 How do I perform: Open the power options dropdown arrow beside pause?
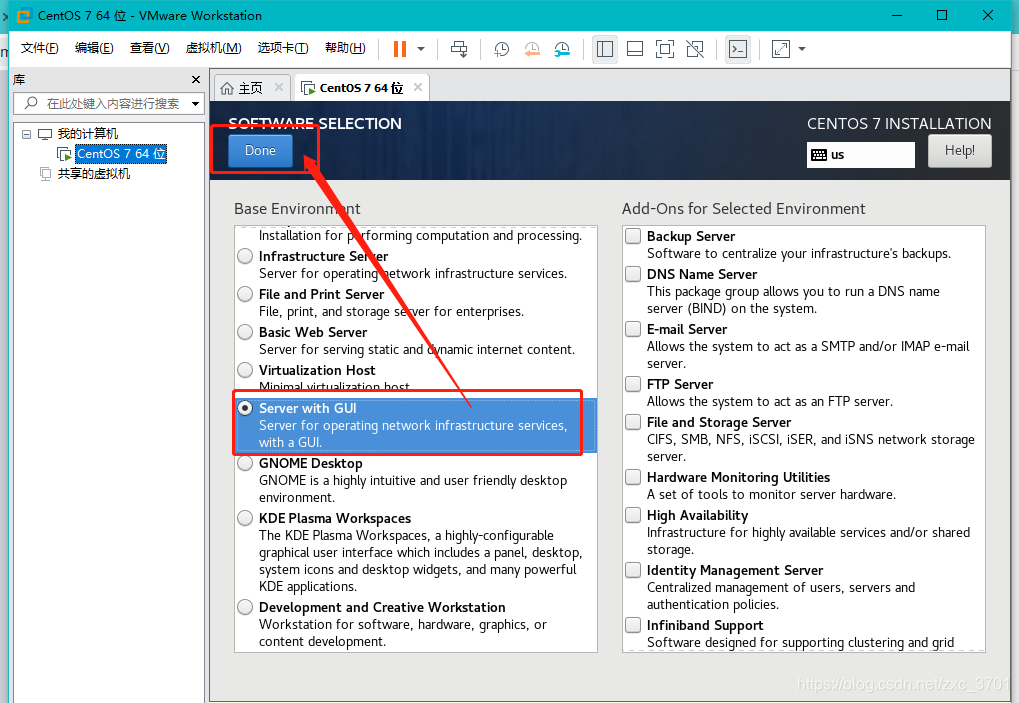click(421, 49)
